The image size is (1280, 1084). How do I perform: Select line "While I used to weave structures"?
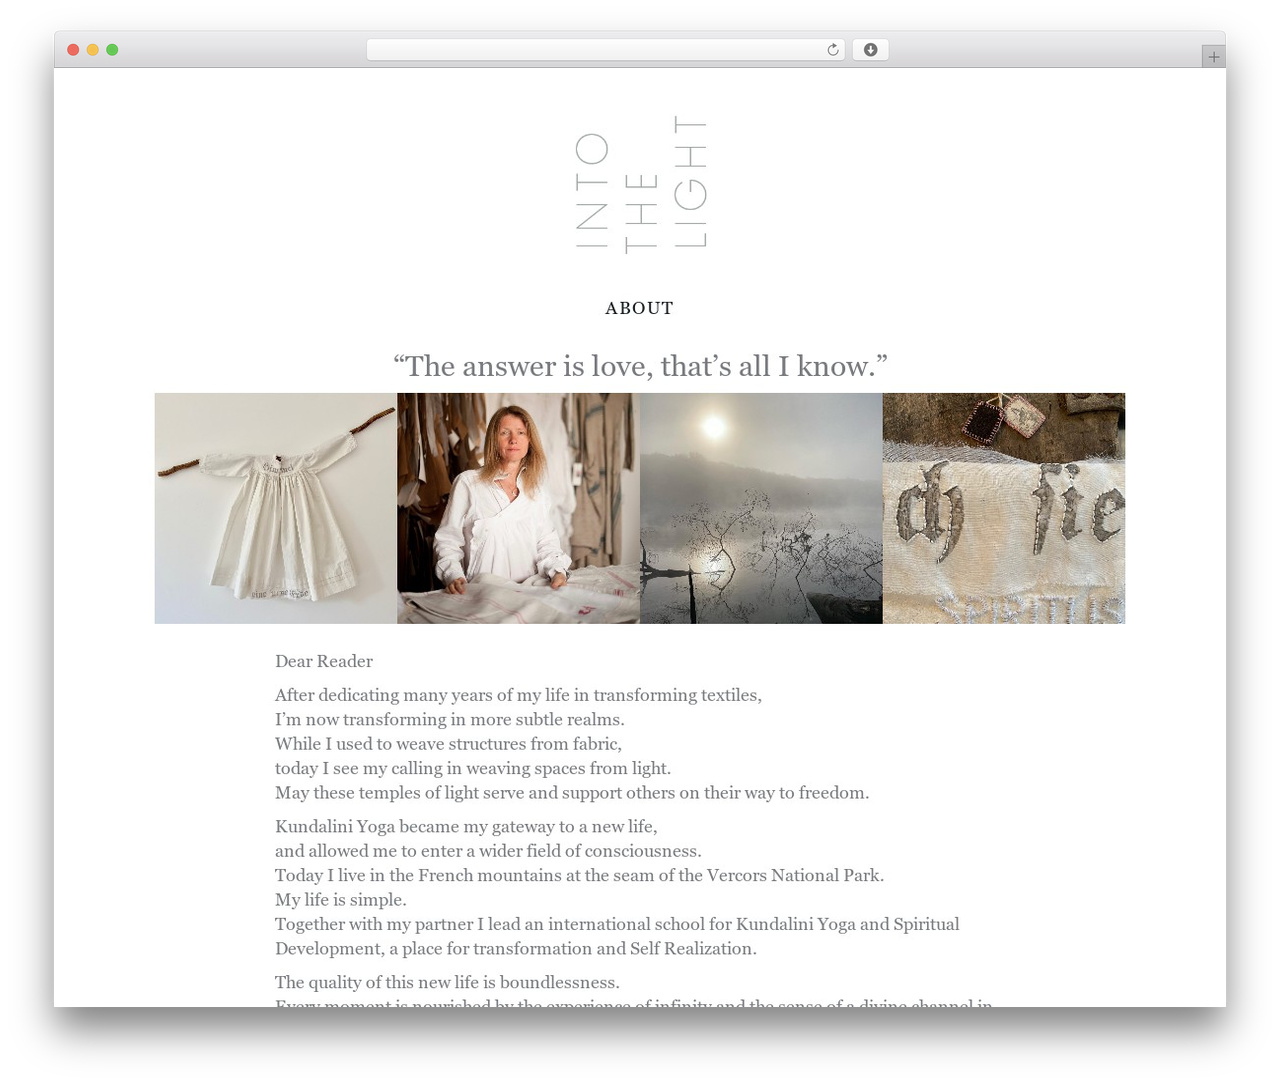coord(448,744)
